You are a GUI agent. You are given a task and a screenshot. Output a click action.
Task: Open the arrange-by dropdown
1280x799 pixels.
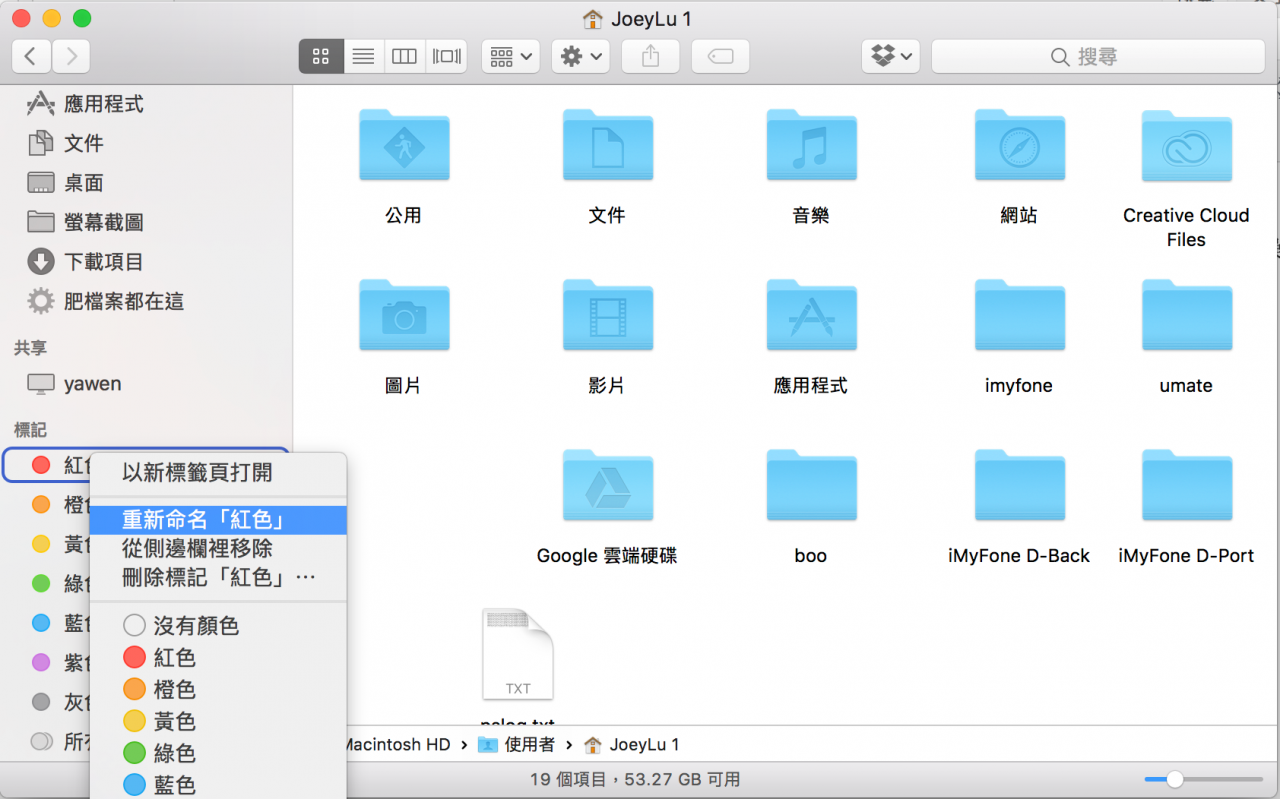point(510,57)
